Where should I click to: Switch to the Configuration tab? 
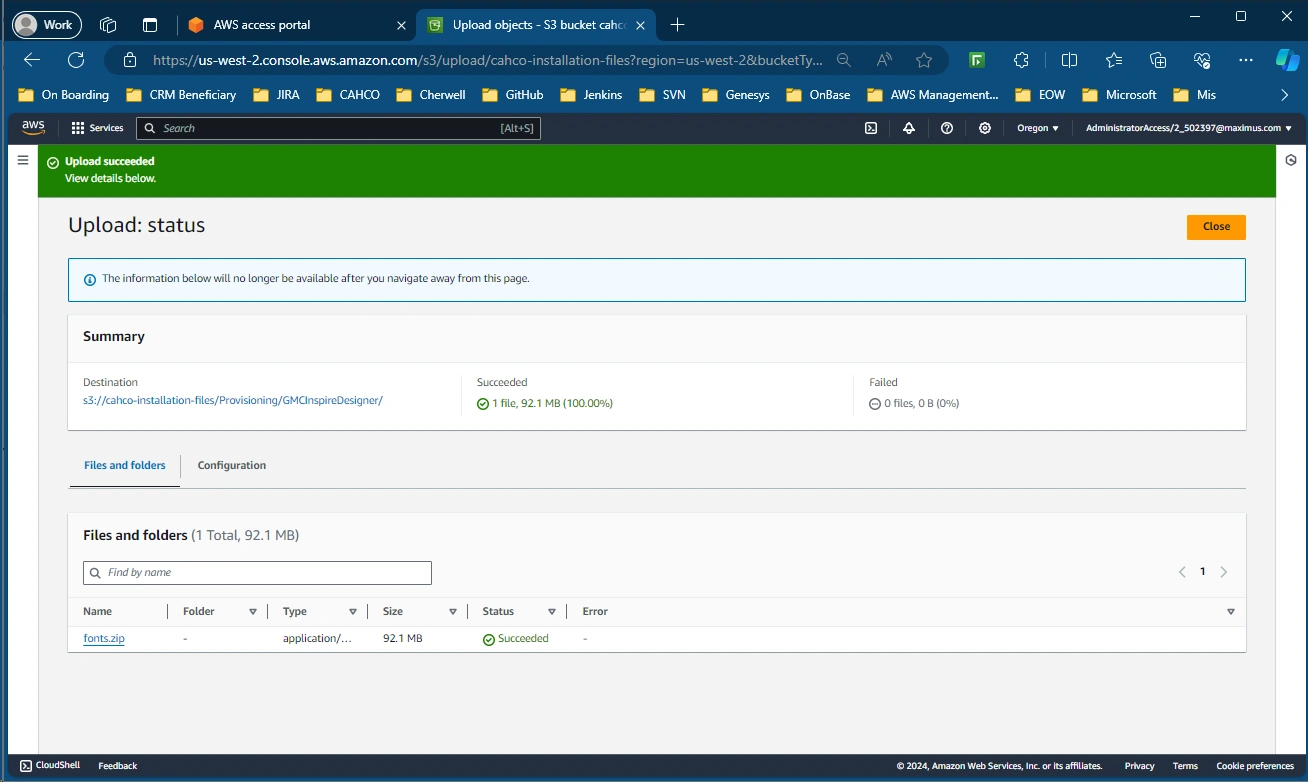(232, 465)
